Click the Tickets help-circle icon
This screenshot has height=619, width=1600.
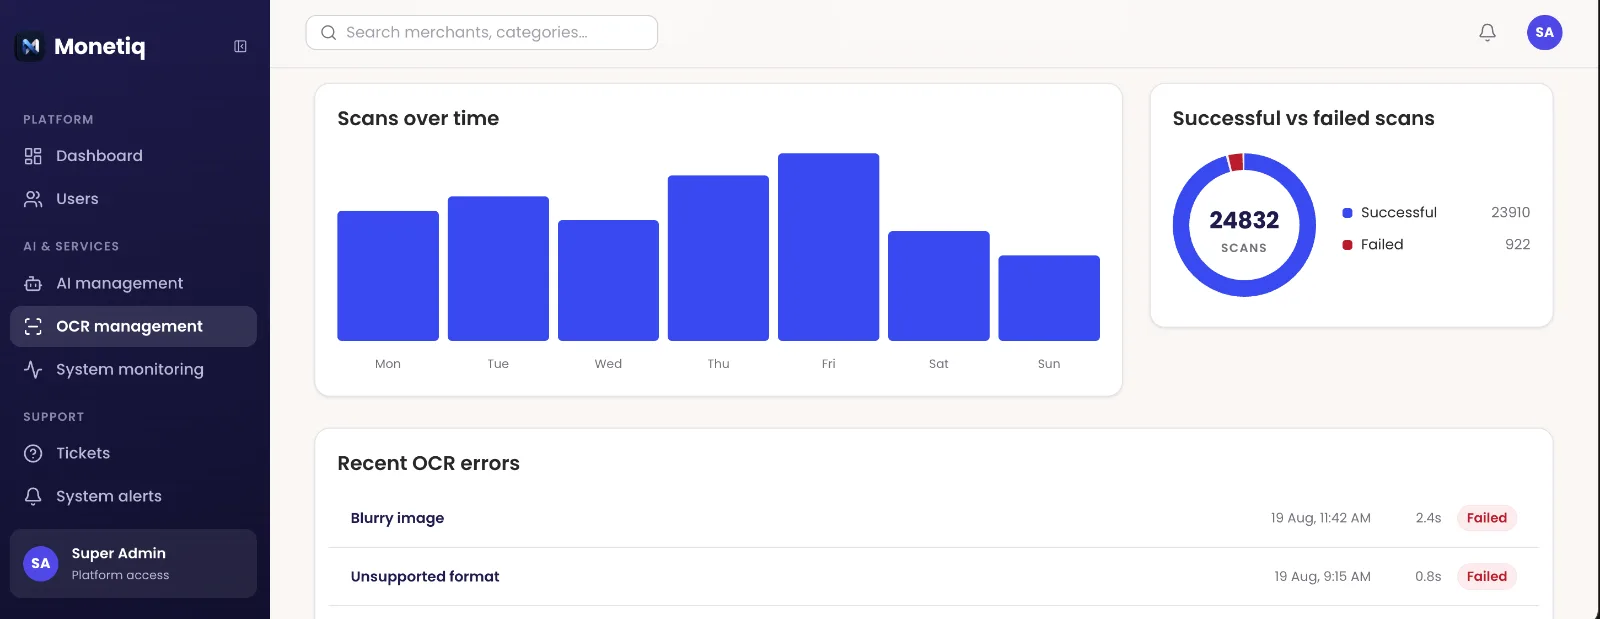tap(33, 454)
